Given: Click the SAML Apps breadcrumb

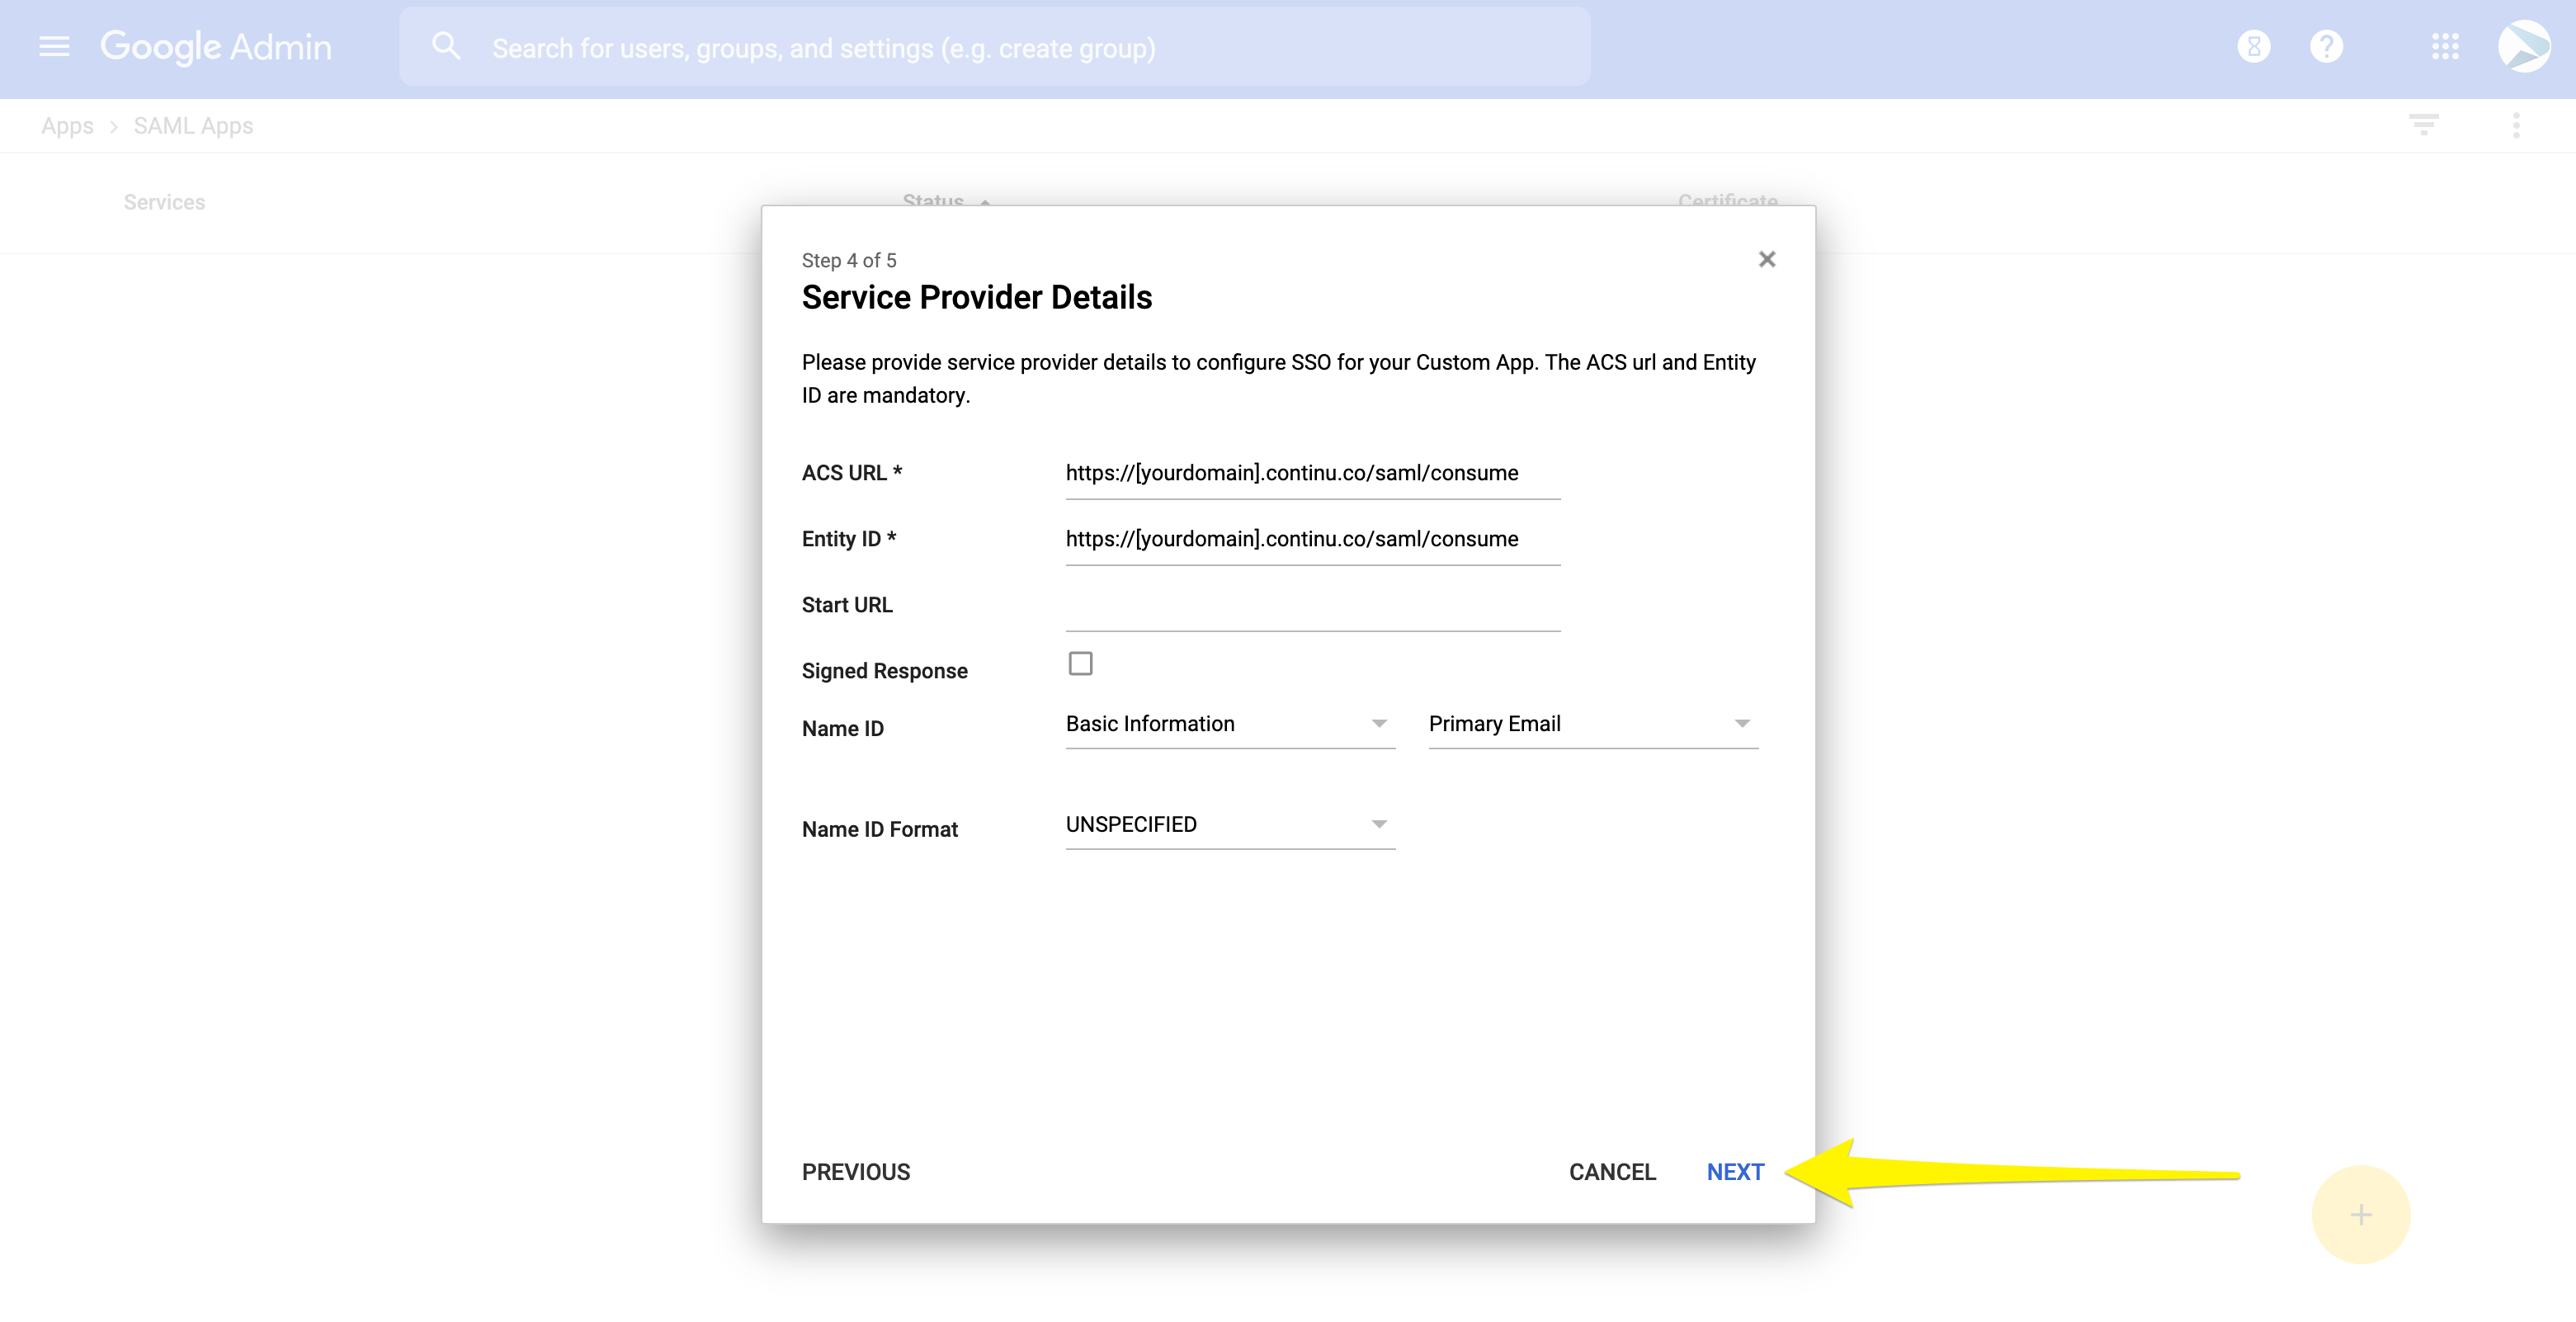Looking at the screenshot, I should (x=193, y=126).
